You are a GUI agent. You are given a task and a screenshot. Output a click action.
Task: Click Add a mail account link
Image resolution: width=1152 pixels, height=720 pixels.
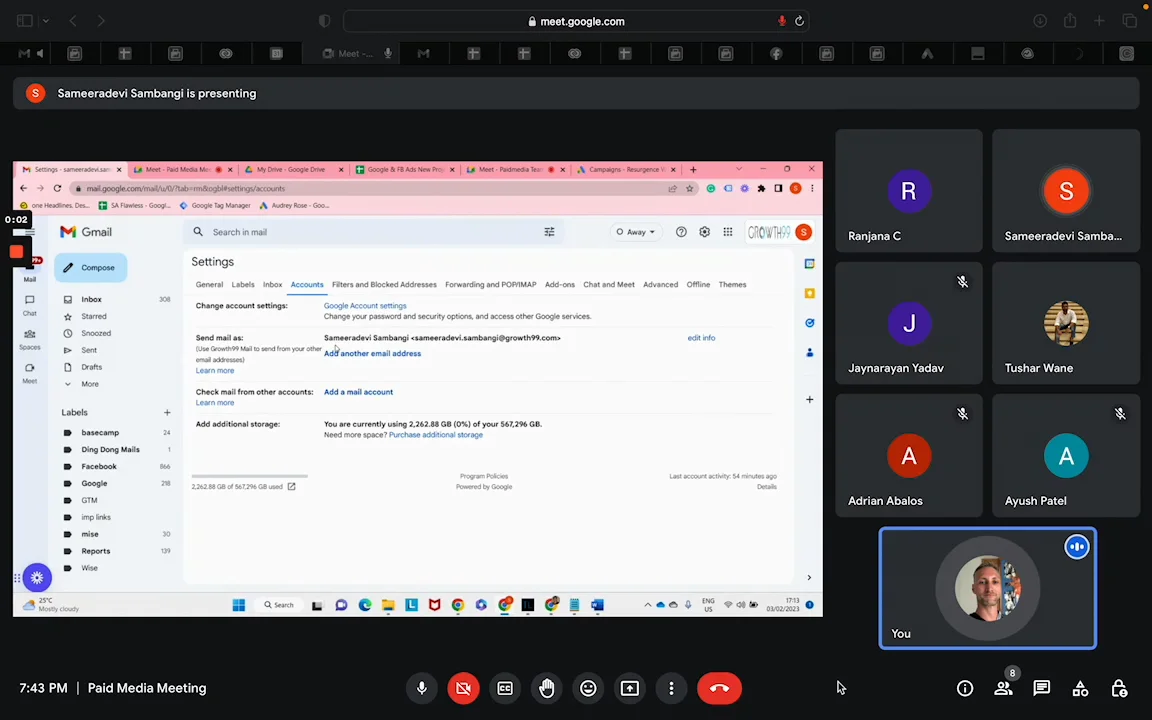point(359,392)
